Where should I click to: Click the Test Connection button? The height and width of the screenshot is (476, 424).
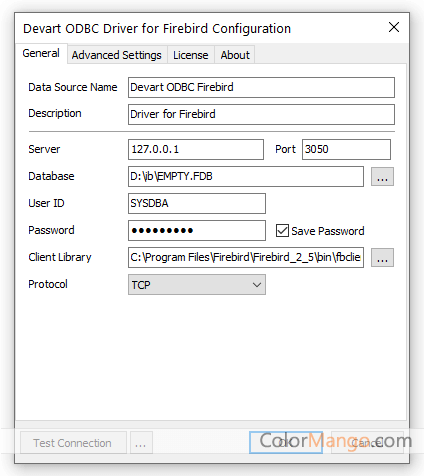pos(73,443)
